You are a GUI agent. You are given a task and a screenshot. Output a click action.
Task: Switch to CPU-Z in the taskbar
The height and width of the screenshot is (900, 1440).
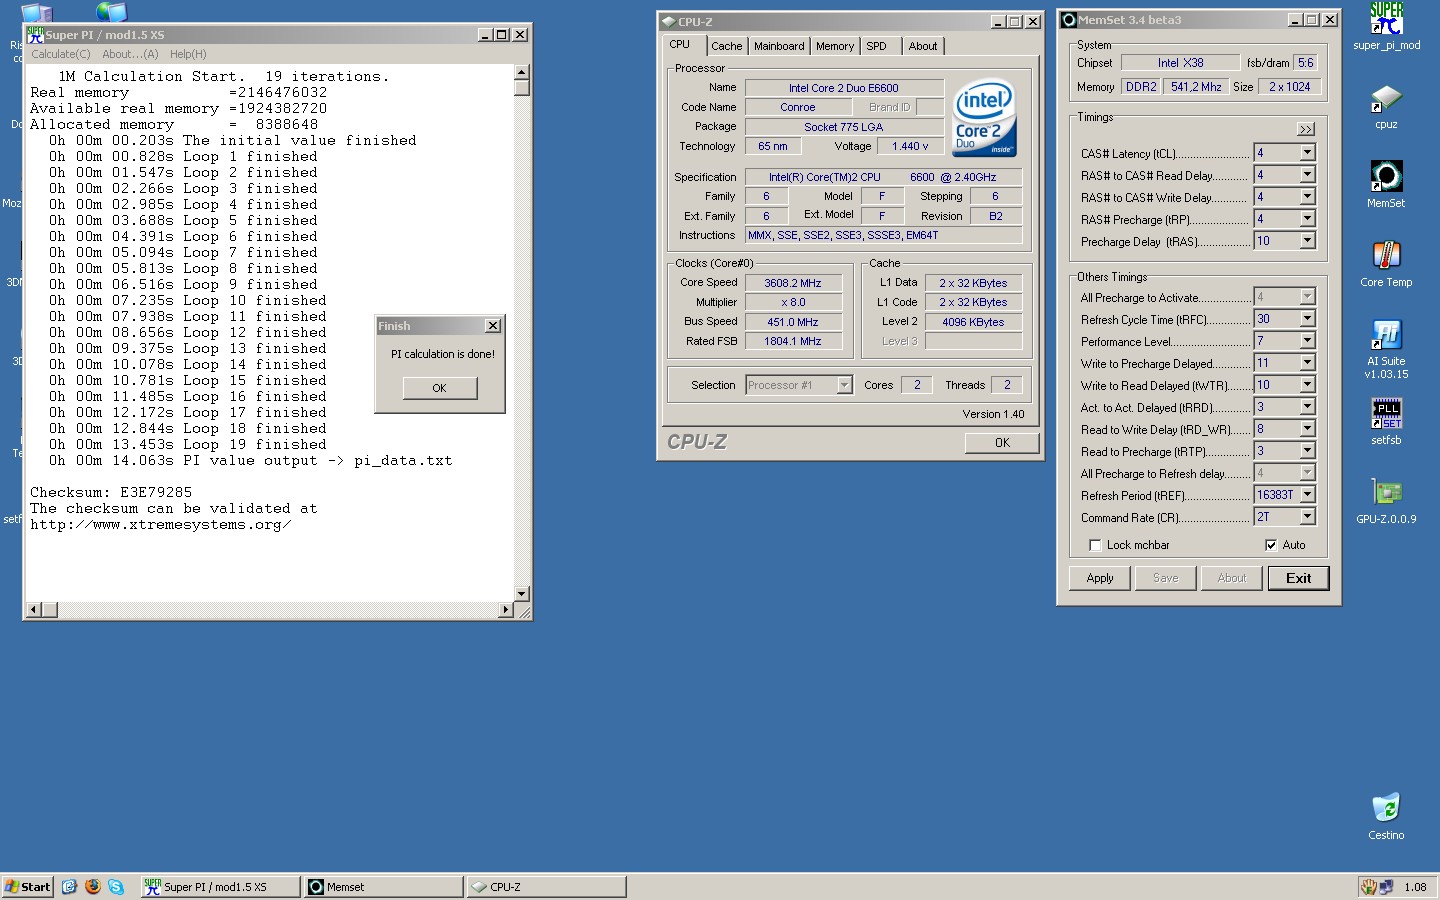(547, 886)
